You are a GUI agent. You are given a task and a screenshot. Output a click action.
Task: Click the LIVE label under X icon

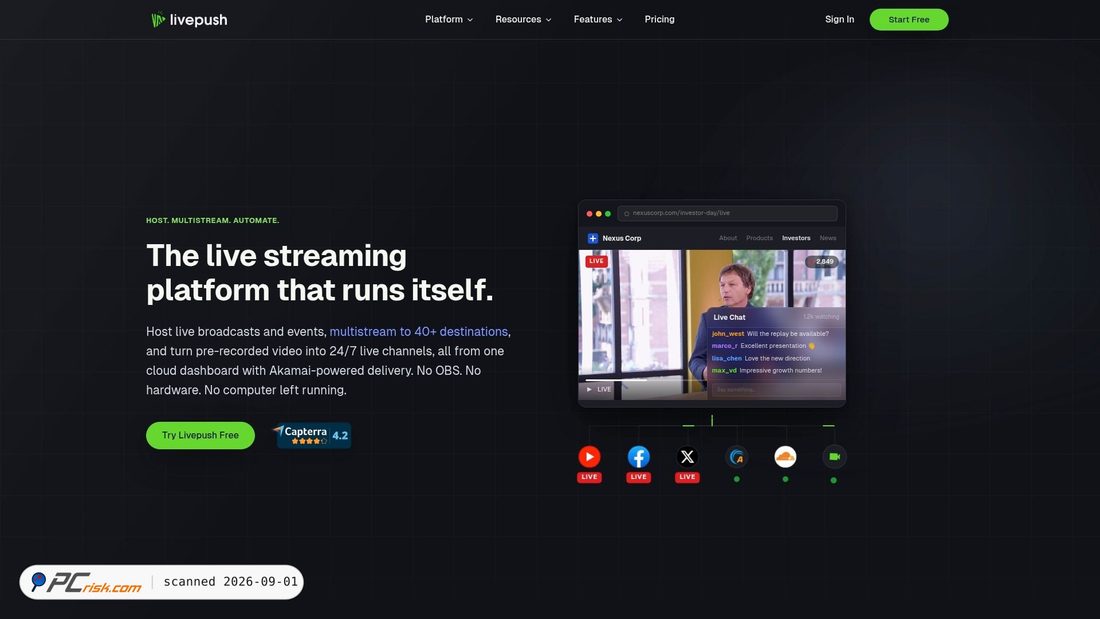coord(688,477)
